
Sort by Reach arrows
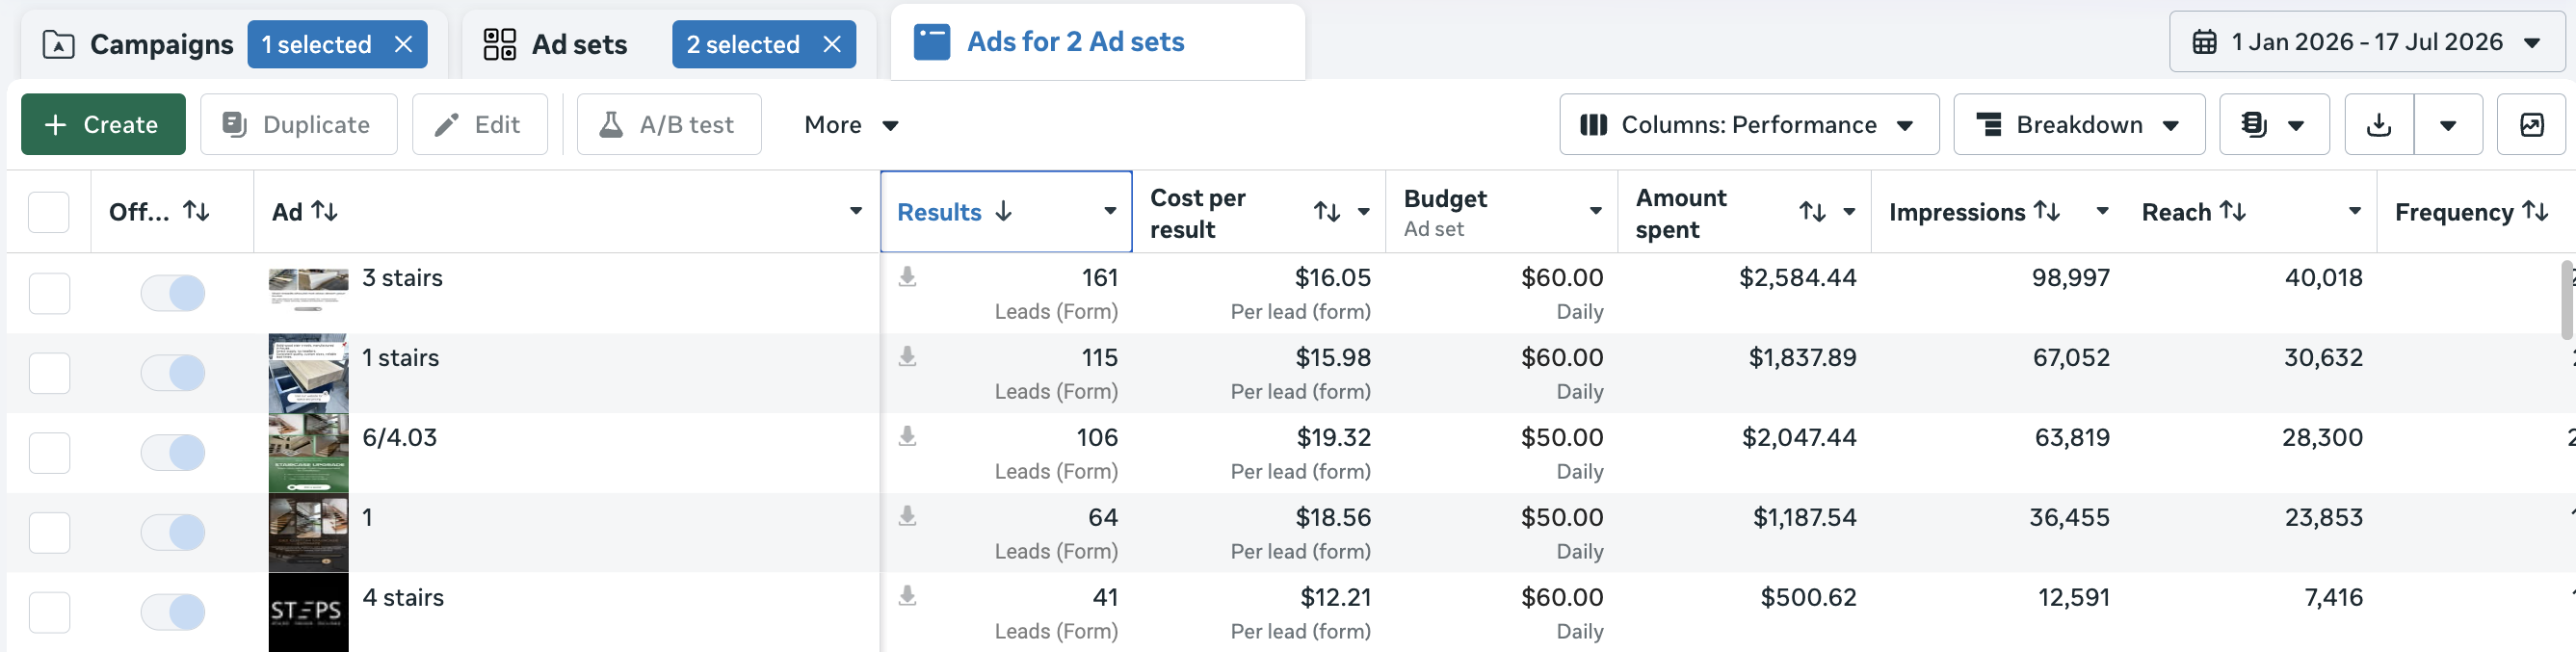(2233, 211)
